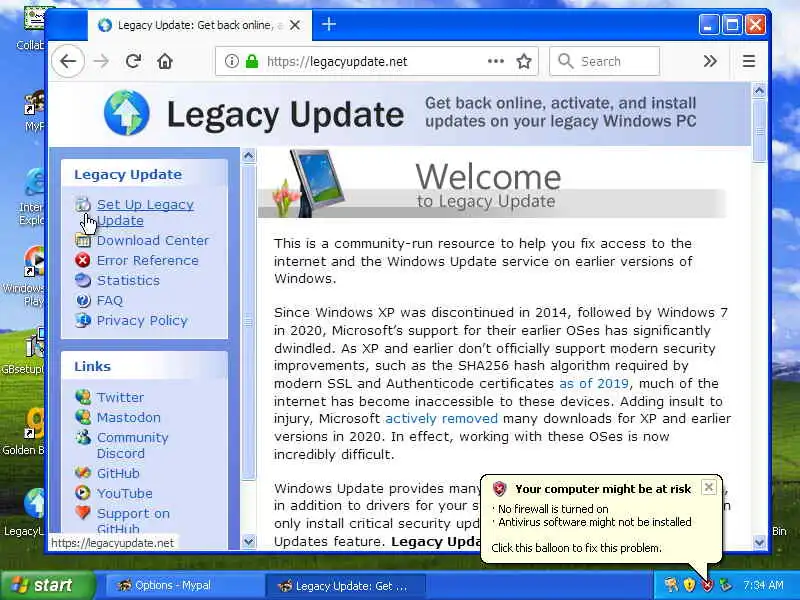
Task: Open the YouTube link
Action: pyautogui.click(x=124, y=493)
